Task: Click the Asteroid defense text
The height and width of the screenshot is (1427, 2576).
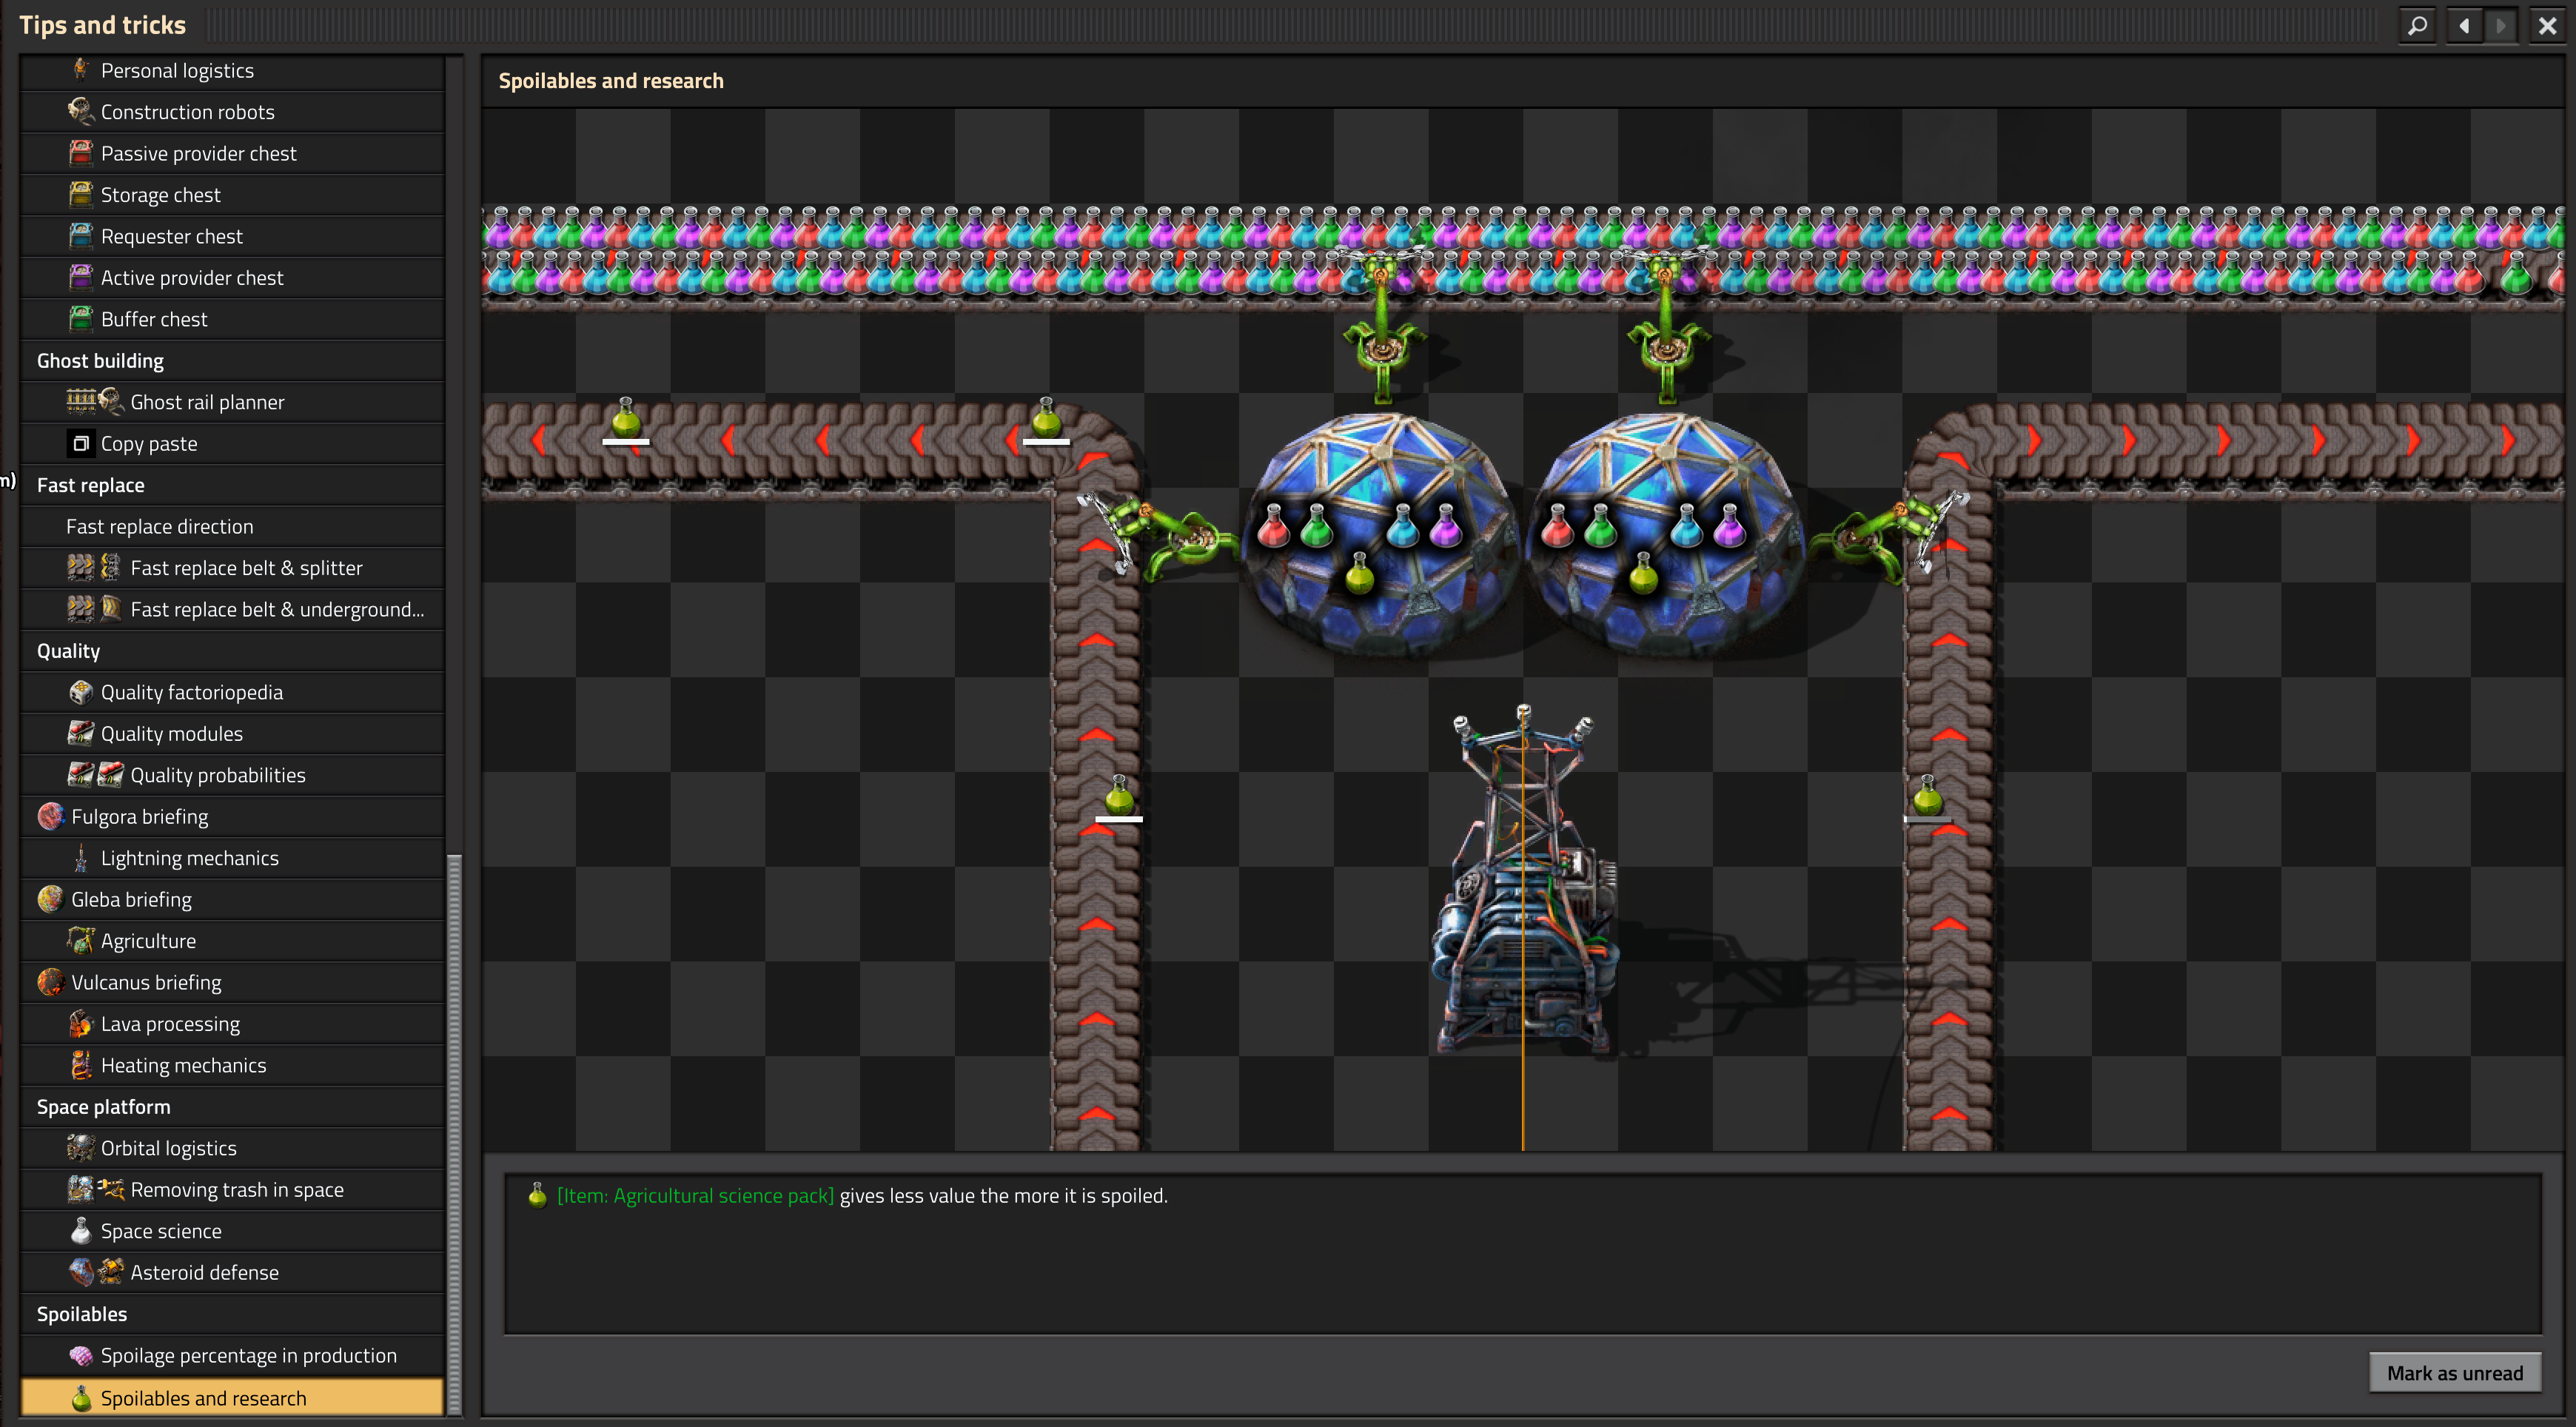Action: tap(205, 1273)
